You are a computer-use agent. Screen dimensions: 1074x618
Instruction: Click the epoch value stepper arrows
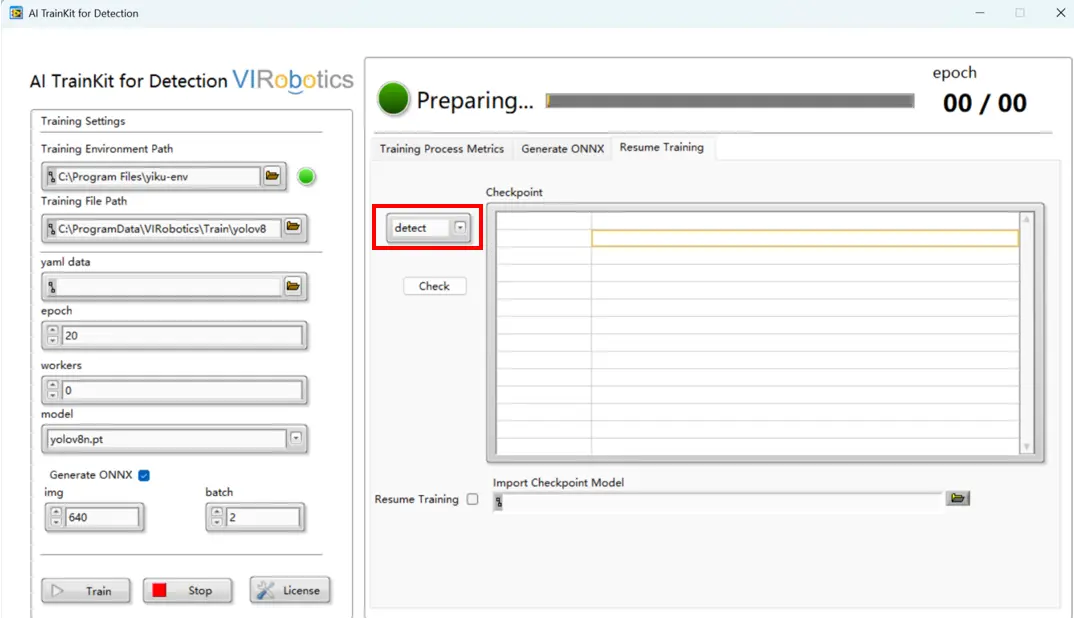(53, 336)
